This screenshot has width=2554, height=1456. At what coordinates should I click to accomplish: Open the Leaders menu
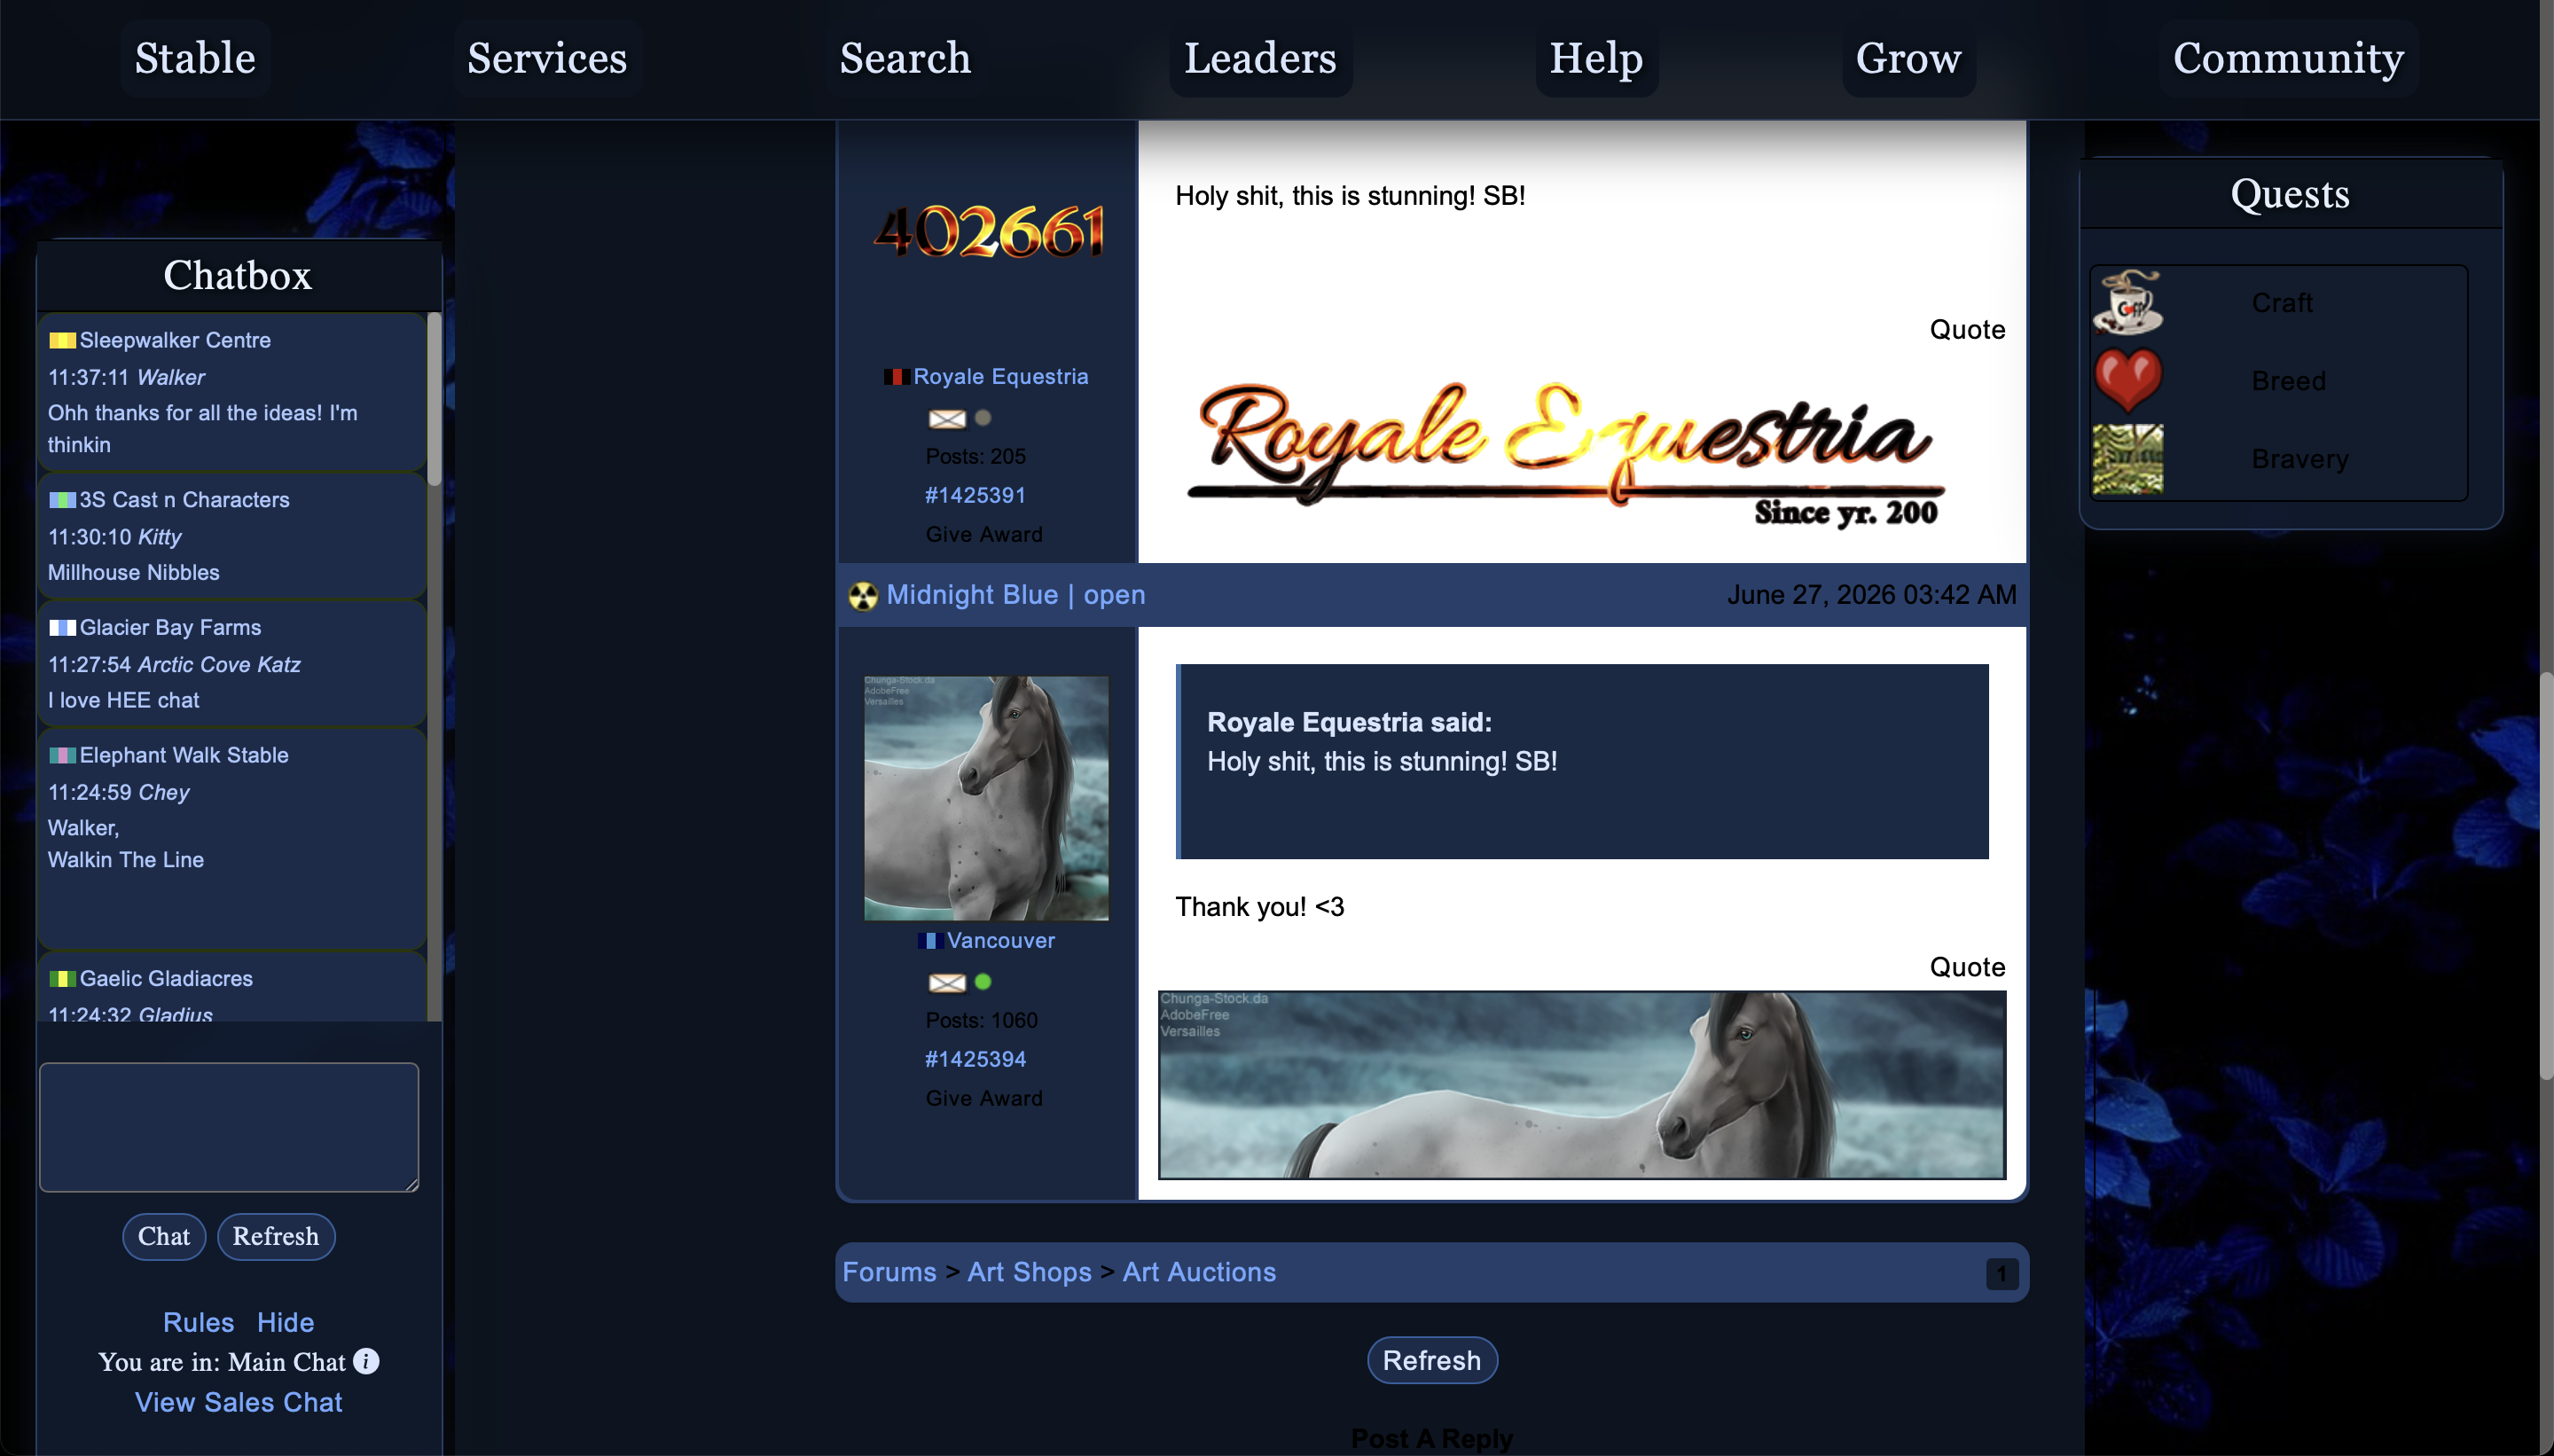[1260, 58]
